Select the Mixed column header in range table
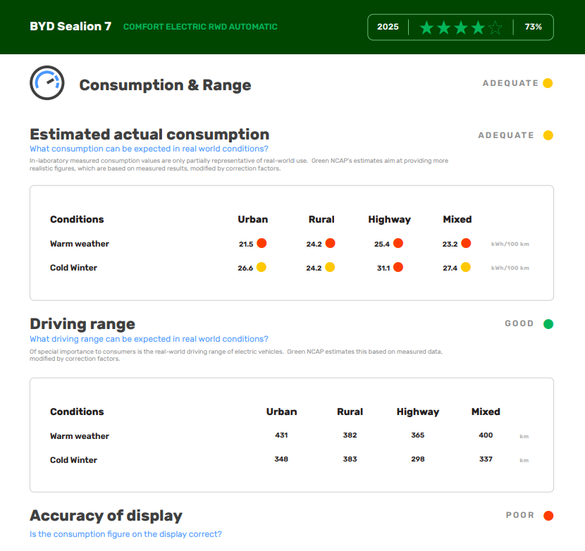This screenshot has width=585, height=551. click(486, 411)
